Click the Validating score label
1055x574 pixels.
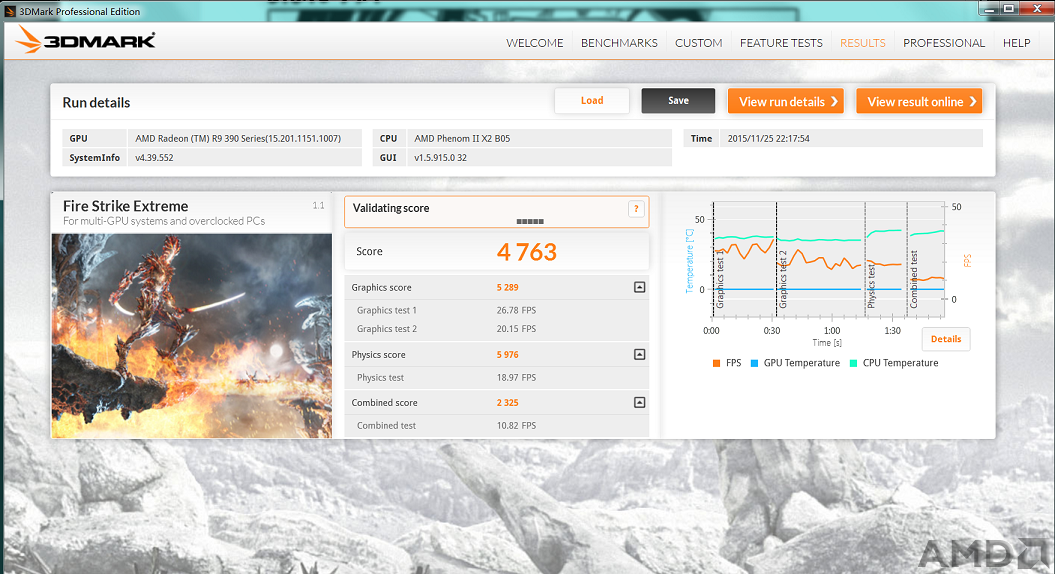click(391, 209)
